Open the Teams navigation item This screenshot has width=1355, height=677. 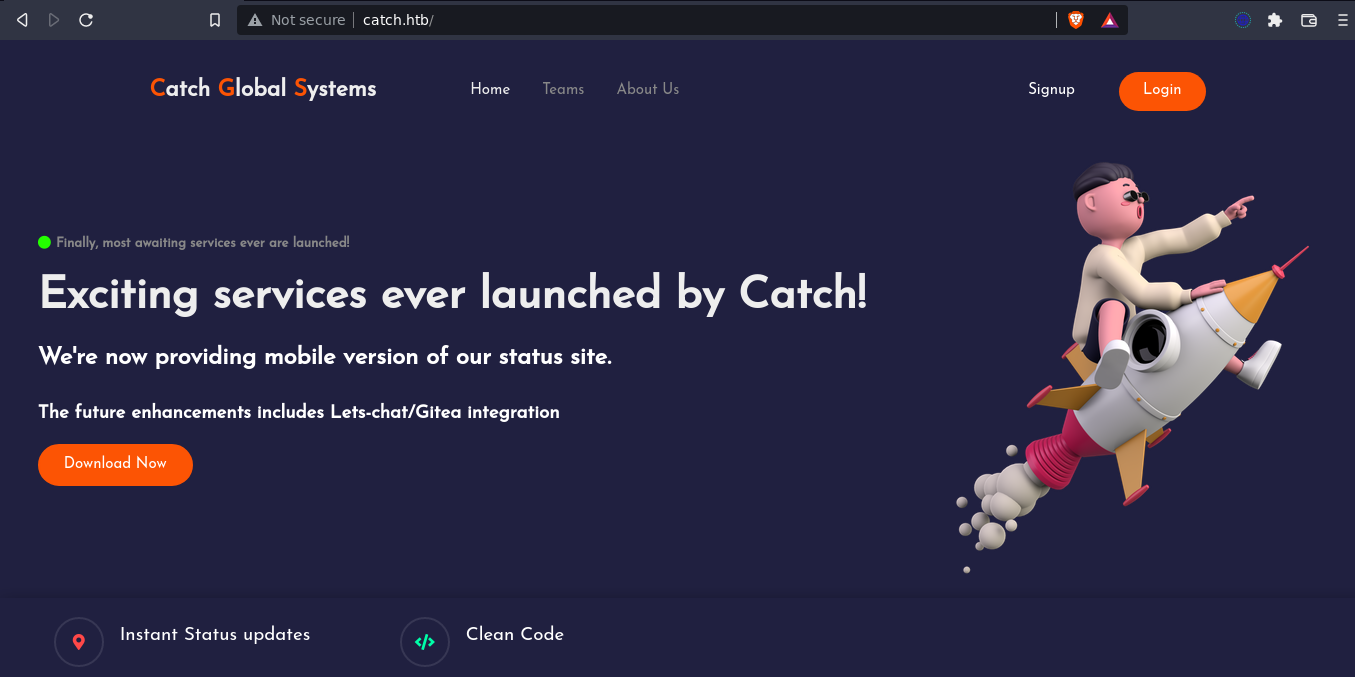[563, 89]
